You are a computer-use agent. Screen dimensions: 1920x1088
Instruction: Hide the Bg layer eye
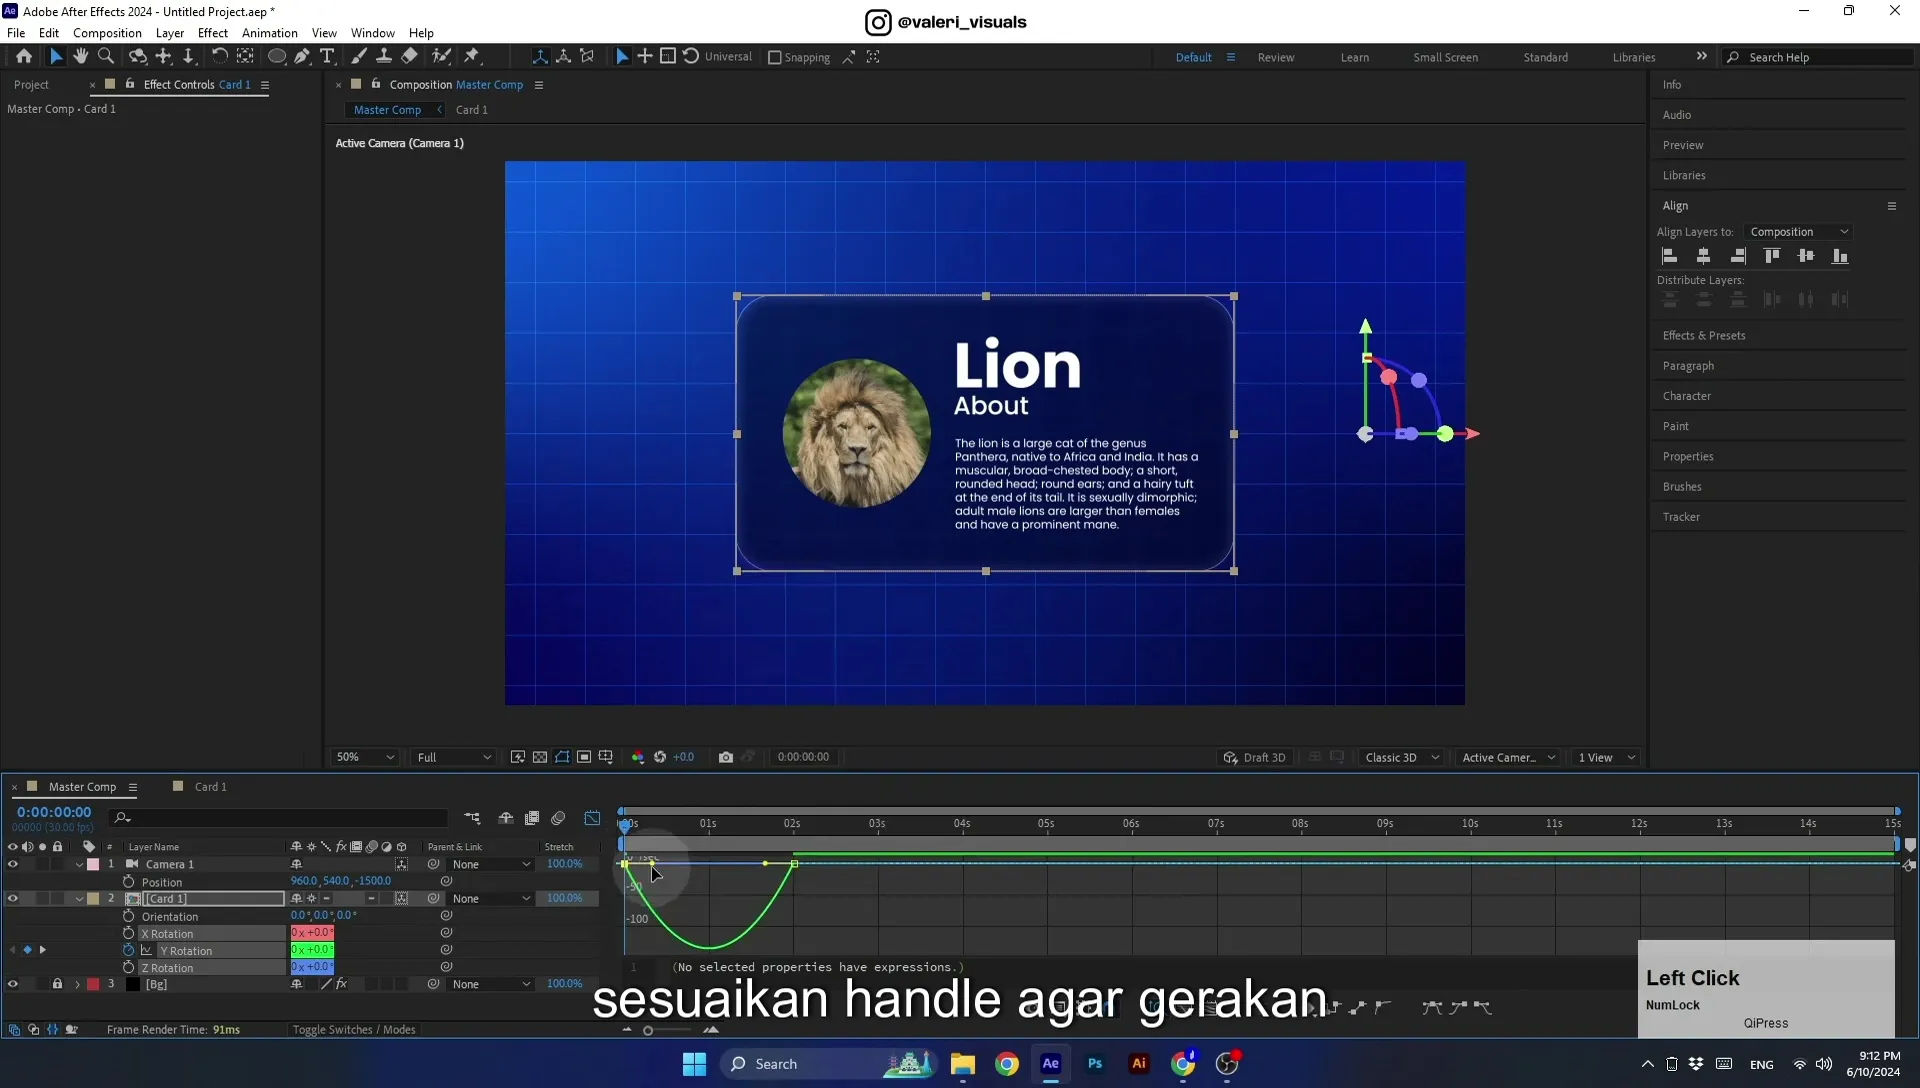pyautogui.click(x=13, y=984)
